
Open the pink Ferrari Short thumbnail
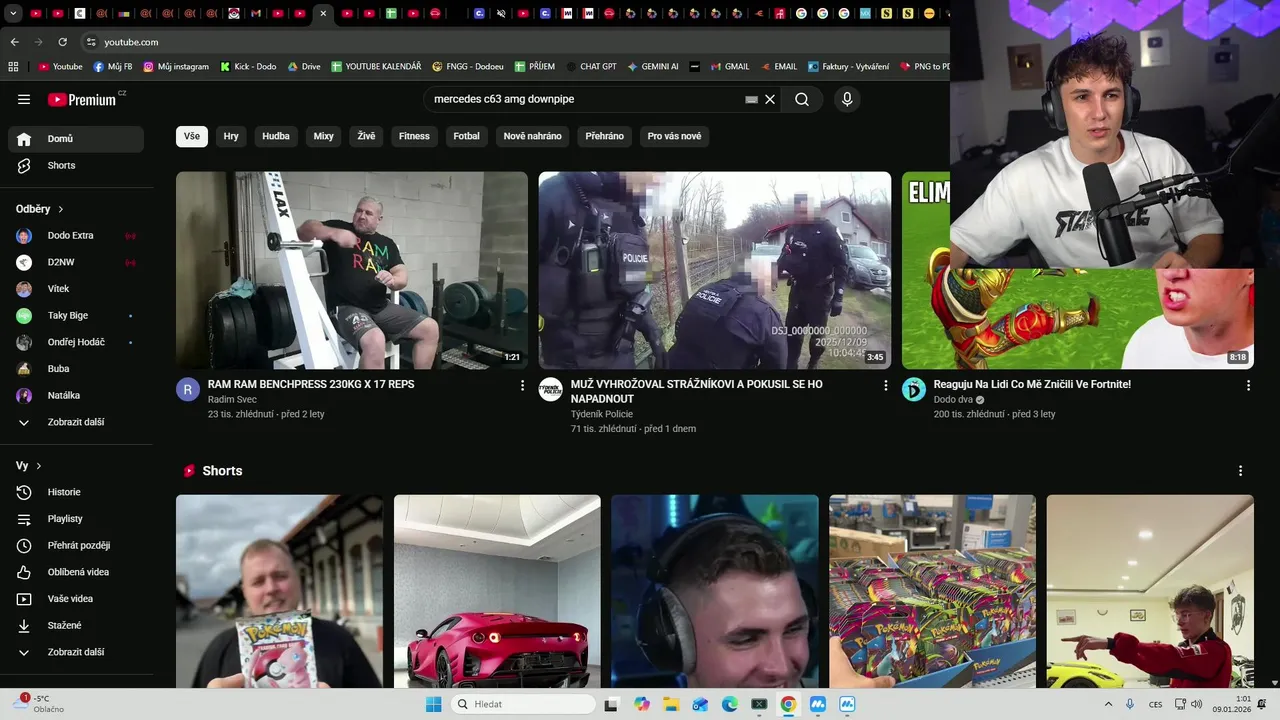(497, 591)
